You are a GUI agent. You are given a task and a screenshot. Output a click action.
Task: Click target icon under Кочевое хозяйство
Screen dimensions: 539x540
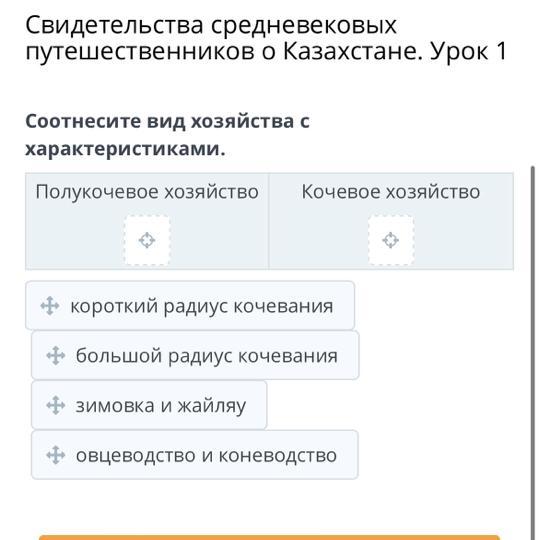point(391,240)
